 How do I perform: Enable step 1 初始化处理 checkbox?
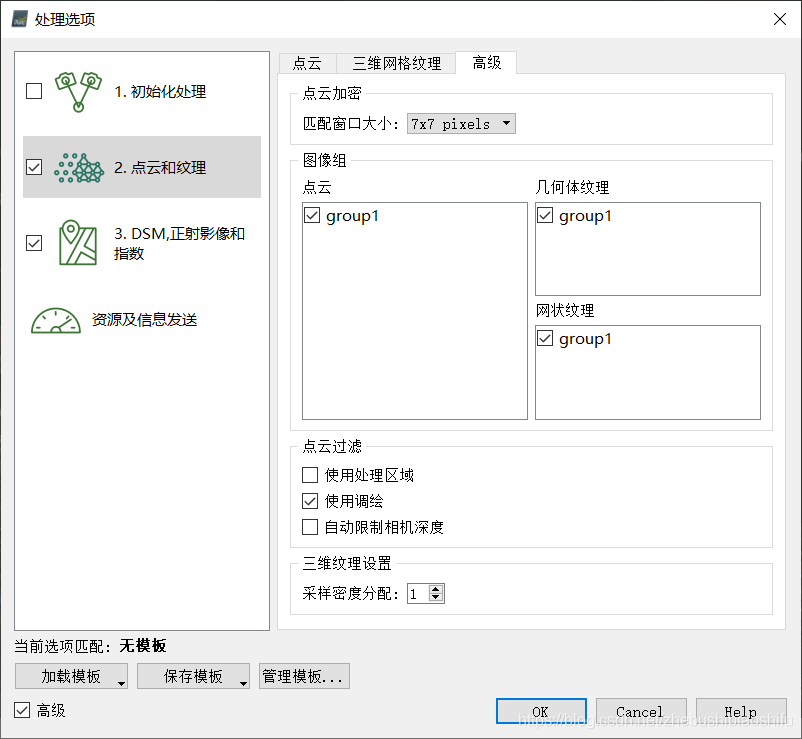(34, 92)
